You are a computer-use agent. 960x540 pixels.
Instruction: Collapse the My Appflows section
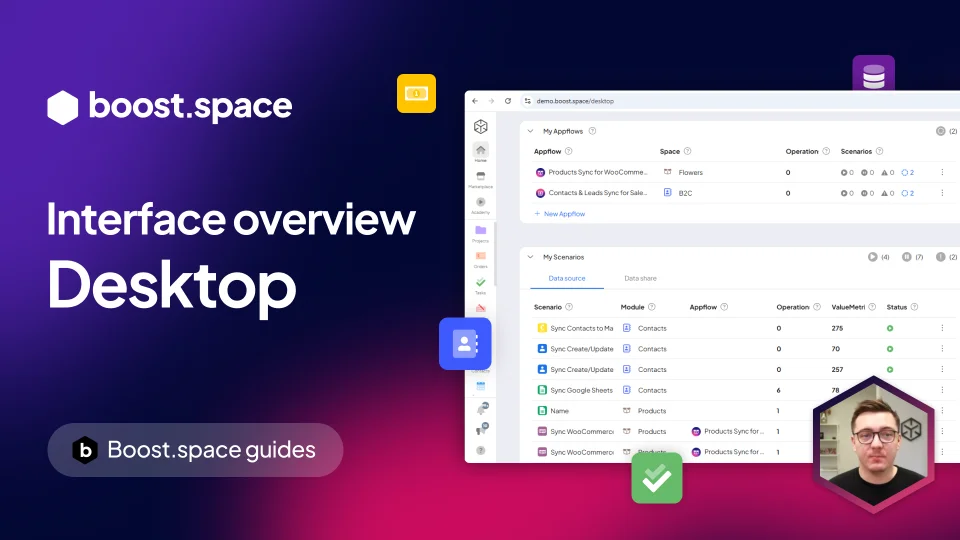[530, 131]
